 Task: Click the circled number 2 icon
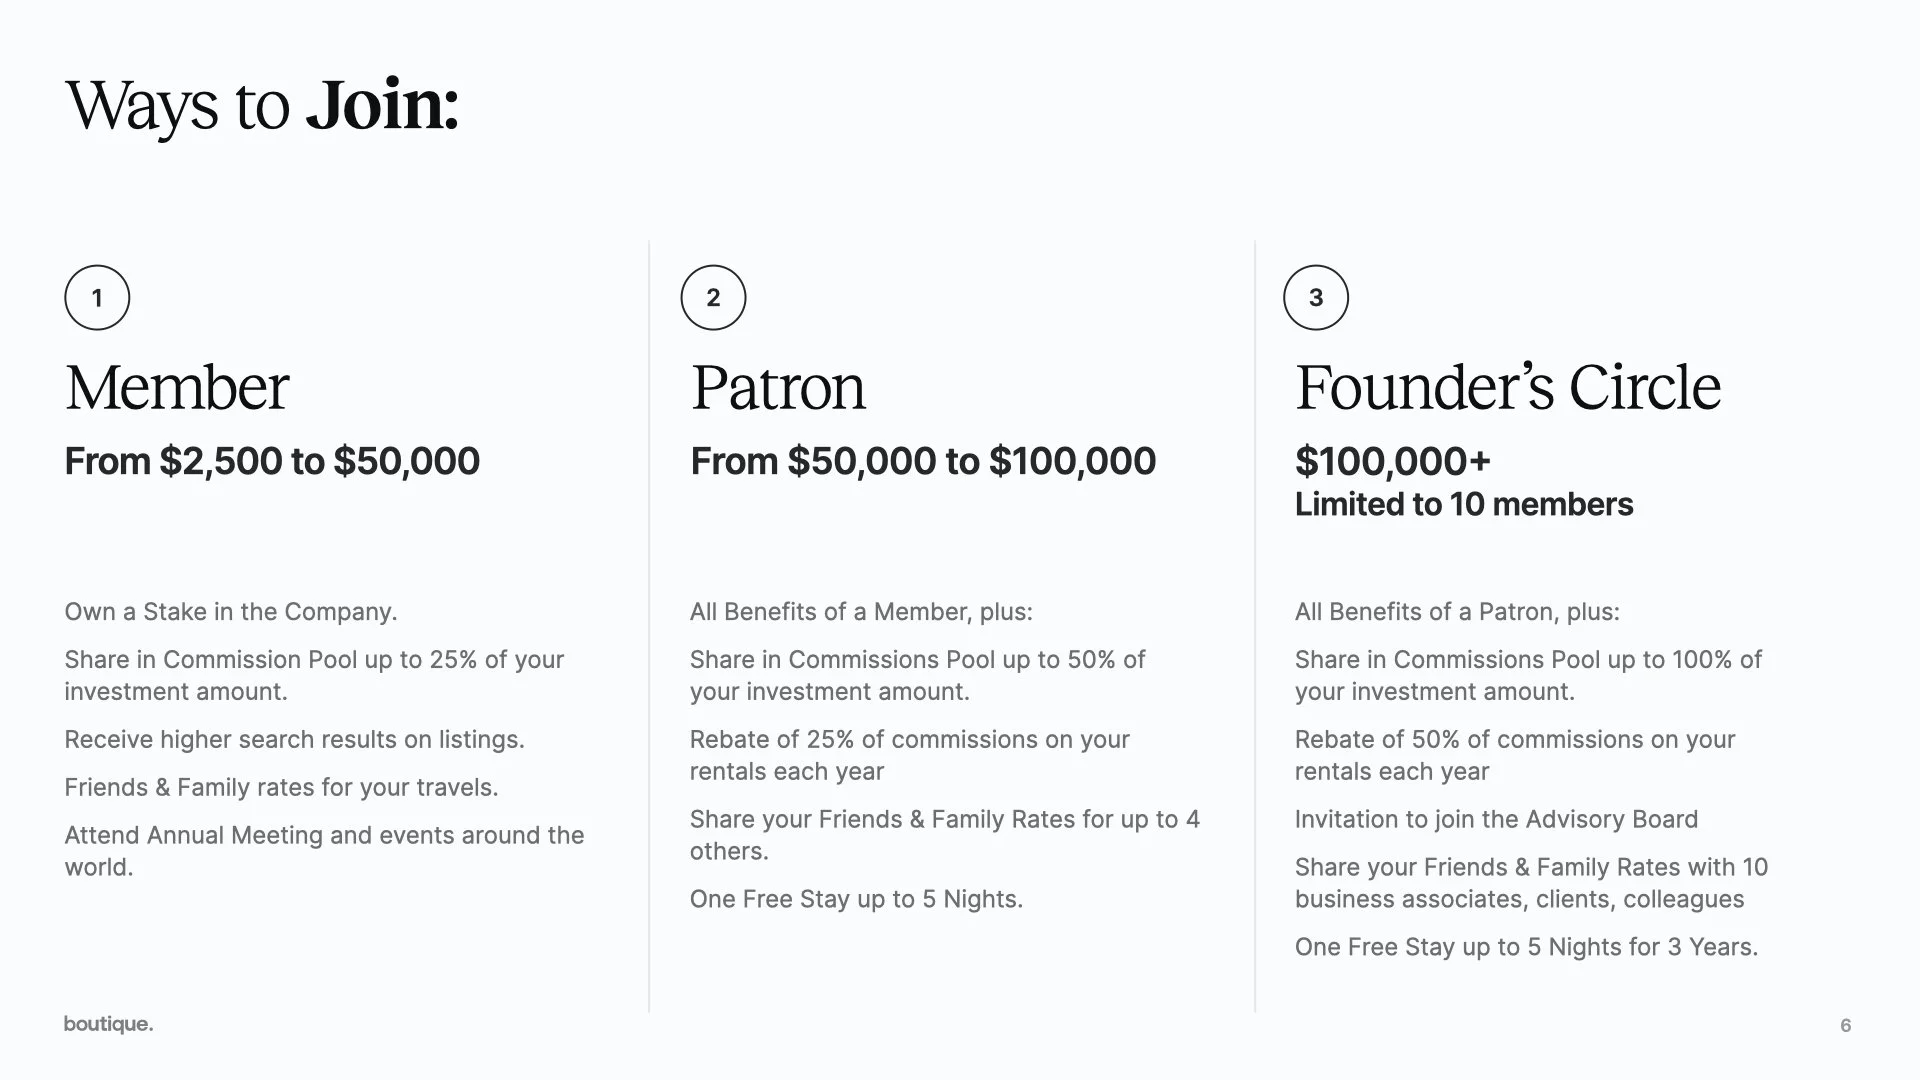pos(713,298)
